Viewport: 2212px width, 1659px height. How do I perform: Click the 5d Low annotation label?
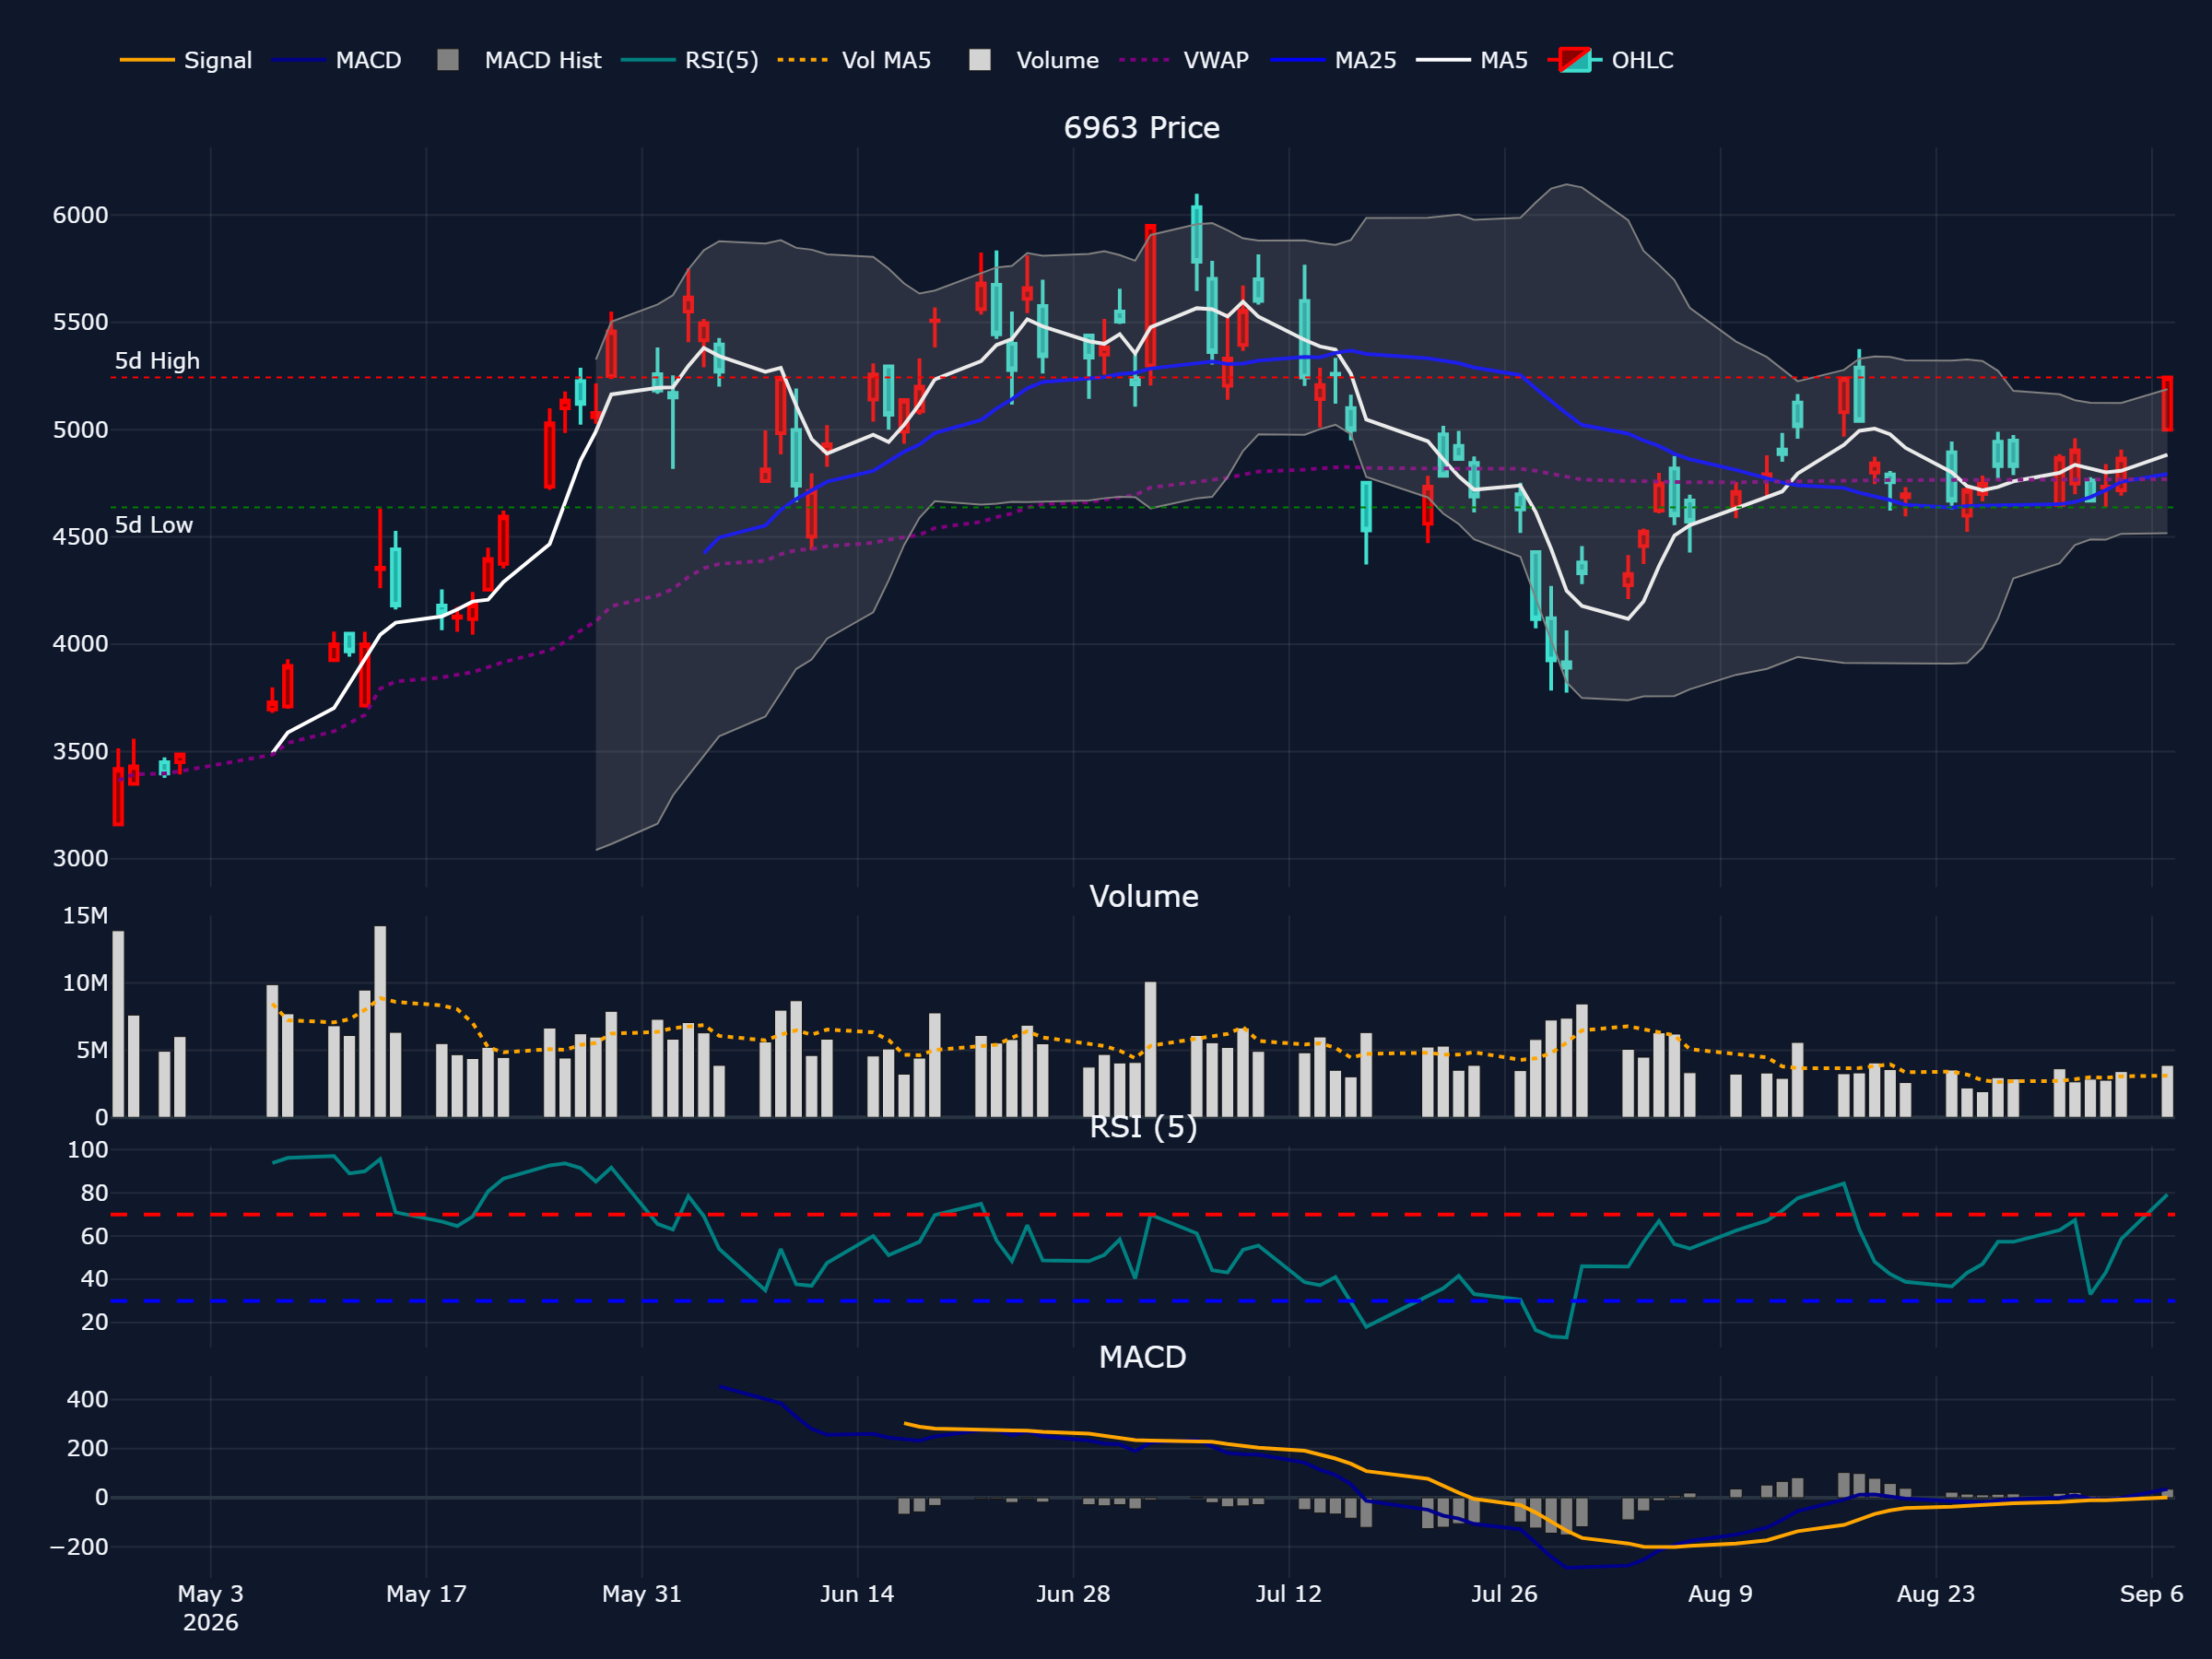[x=154, y=525]
